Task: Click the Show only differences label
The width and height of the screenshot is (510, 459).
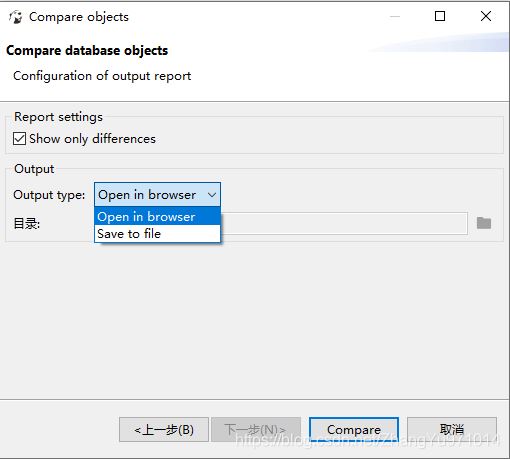Action: (x=92, y=139)
